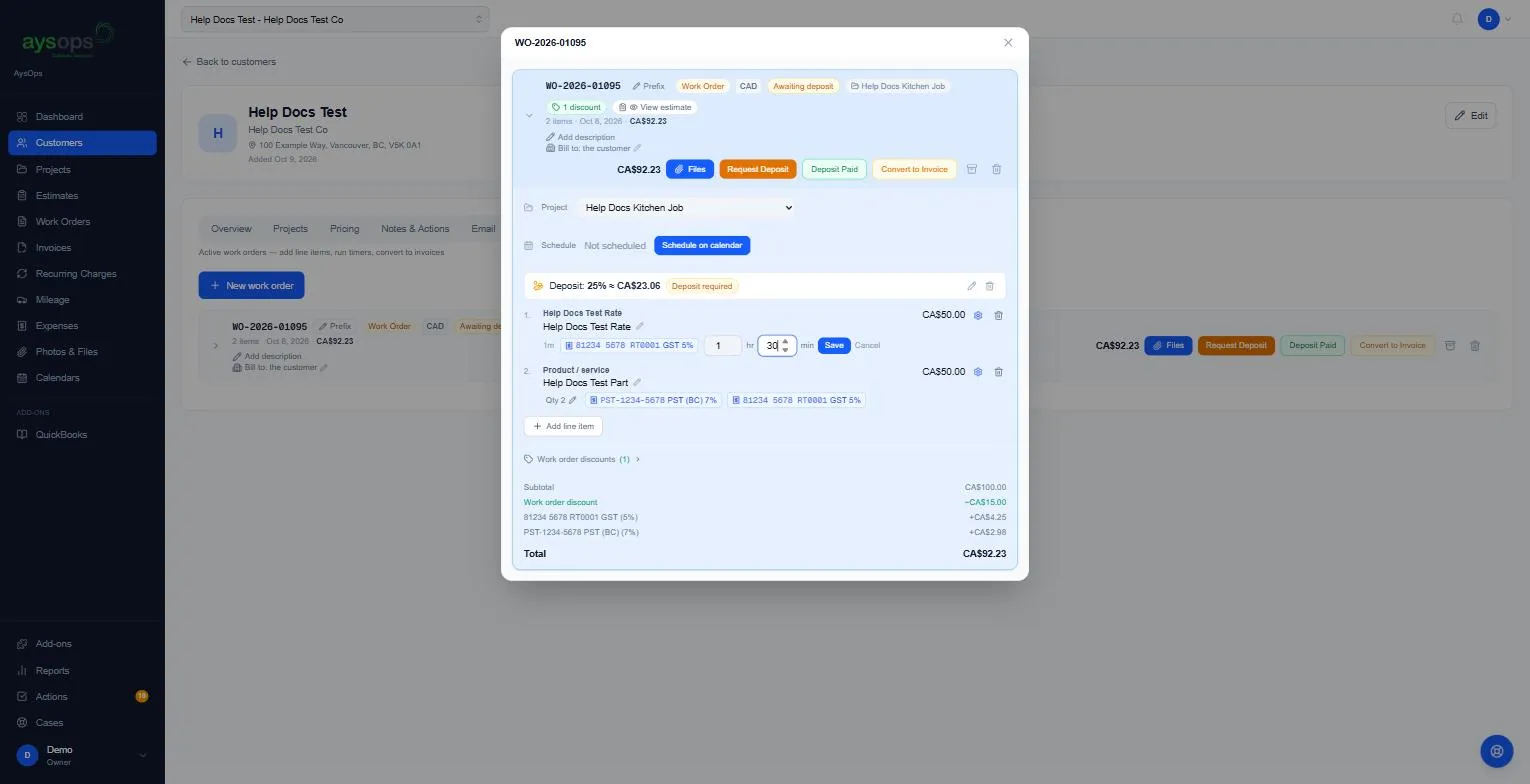Open the Project dropdown Help Docs Kitchen Job
The width and height of the screenshot is (1530, 784).
tap(687, 208)
